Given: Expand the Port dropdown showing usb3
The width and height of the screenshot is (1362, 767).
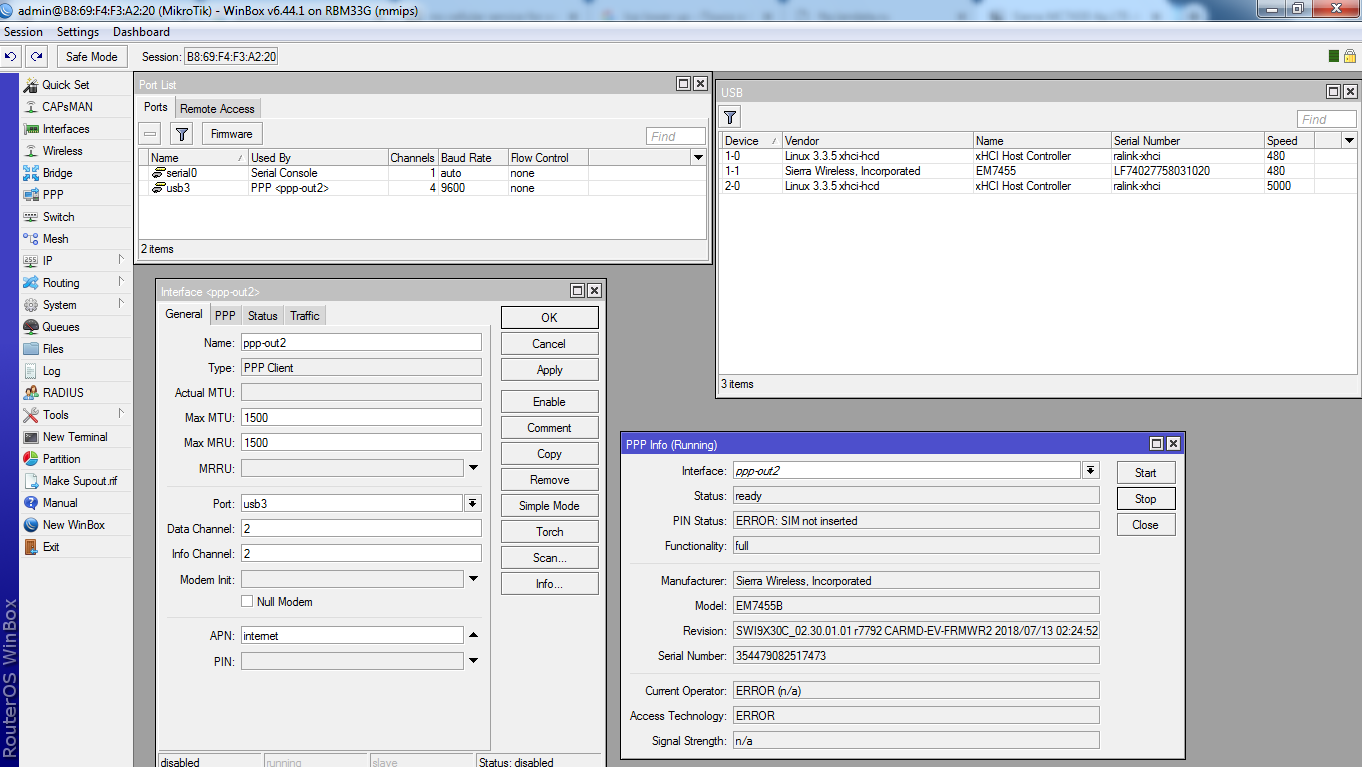Looking at the screenshot, I should click(x=473, y=504).
